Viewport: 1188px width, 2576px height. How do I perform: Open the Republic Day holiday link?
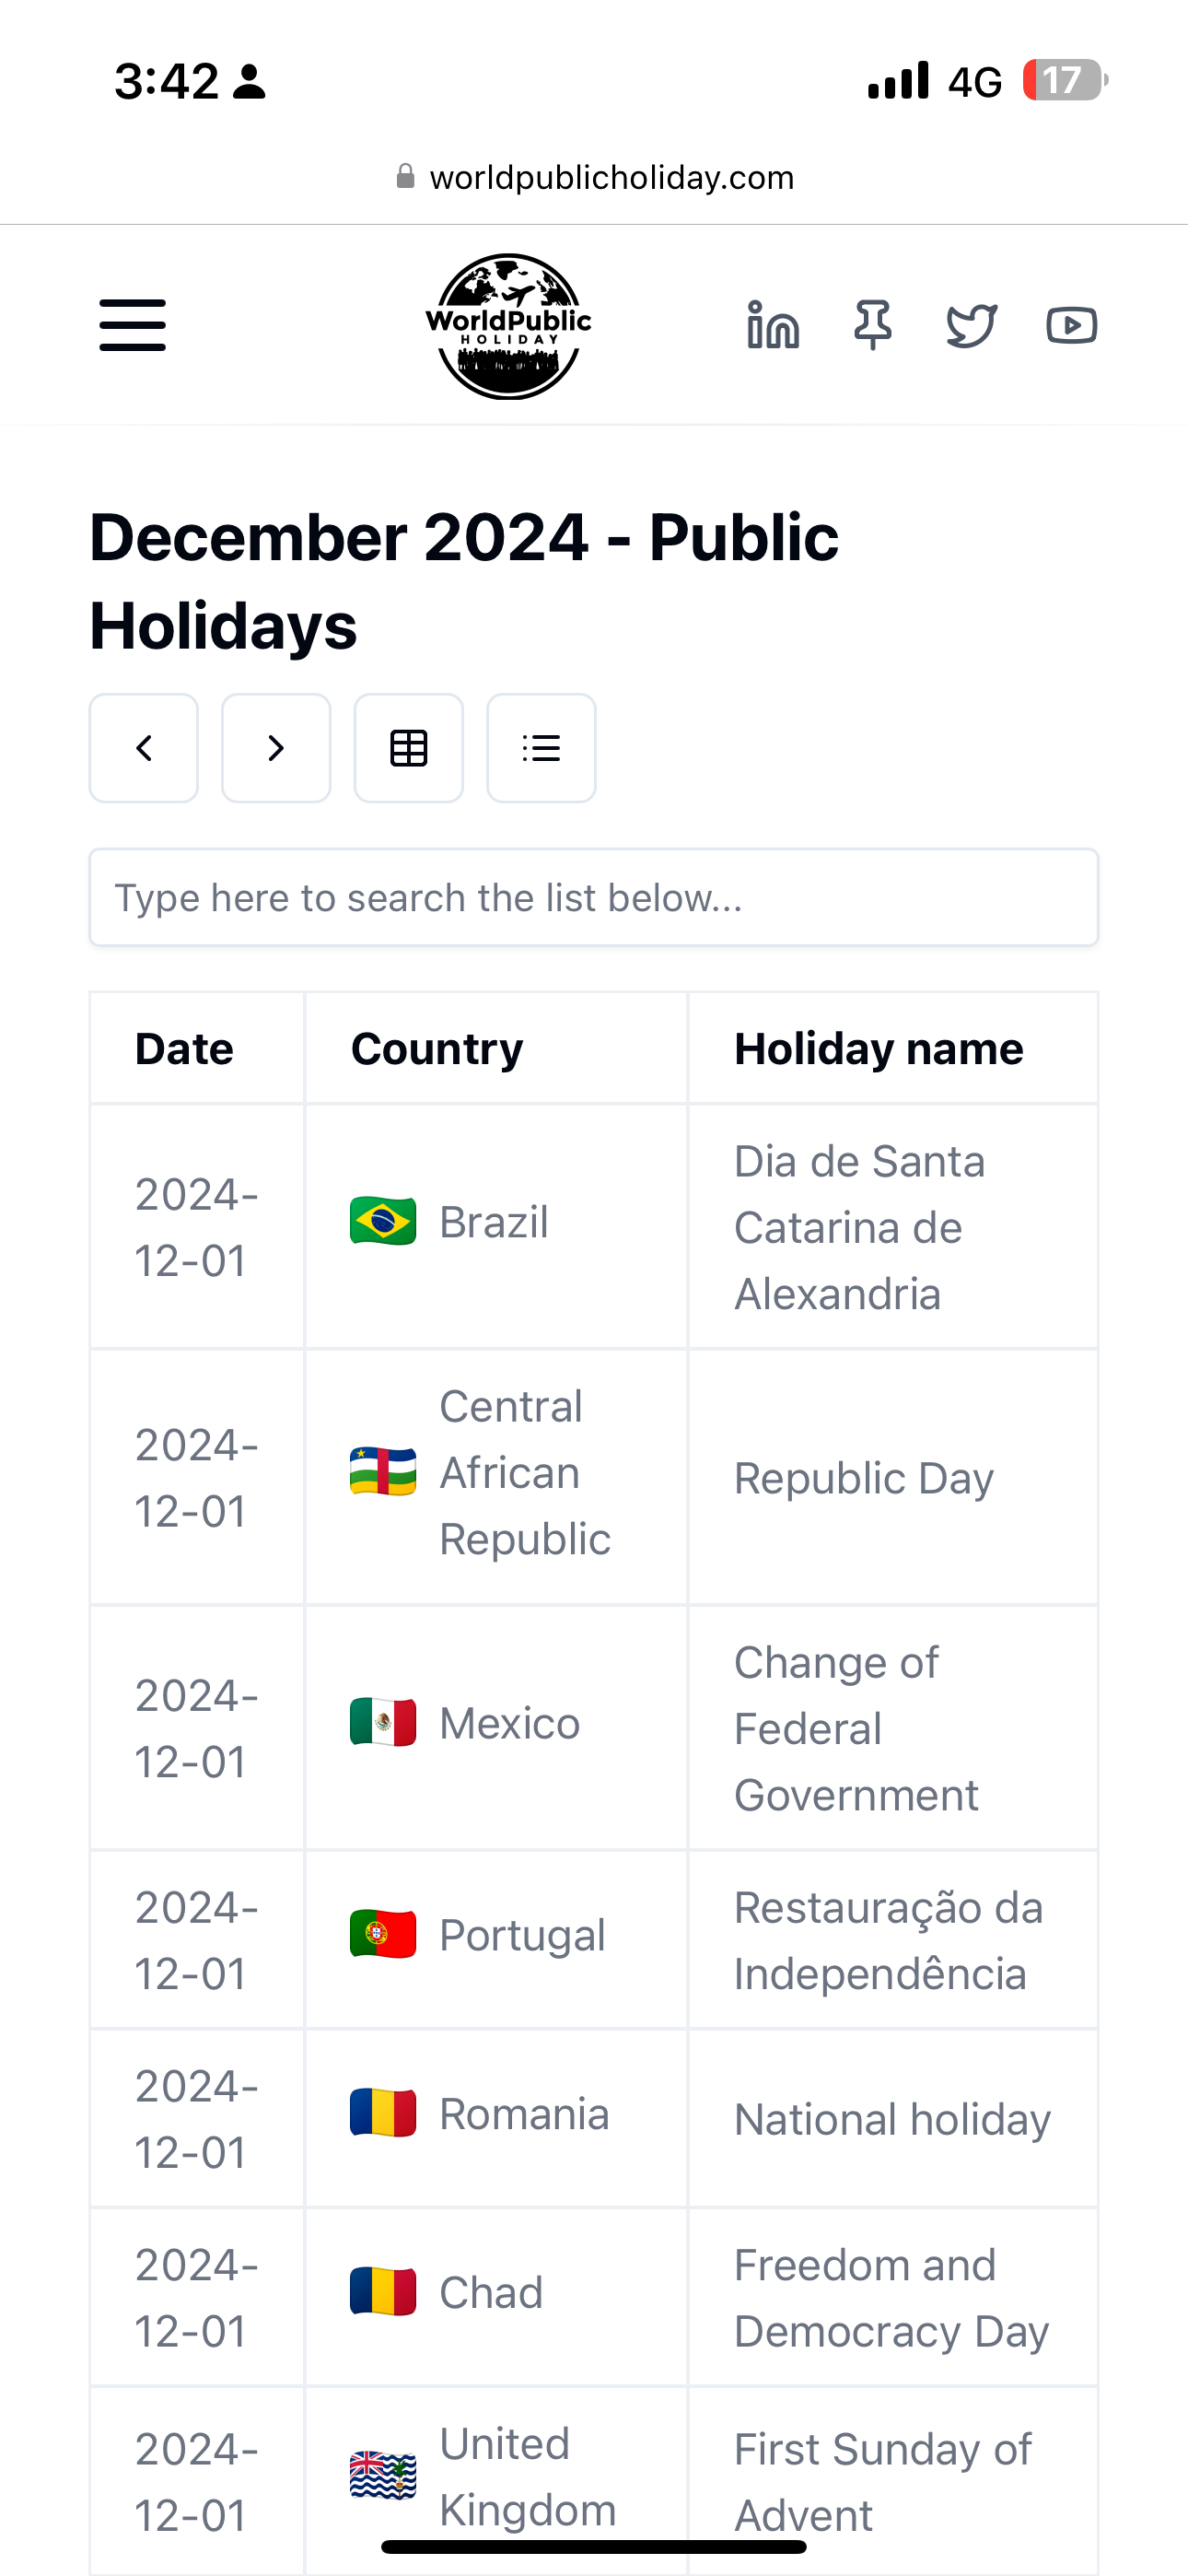pos(864,1478)
